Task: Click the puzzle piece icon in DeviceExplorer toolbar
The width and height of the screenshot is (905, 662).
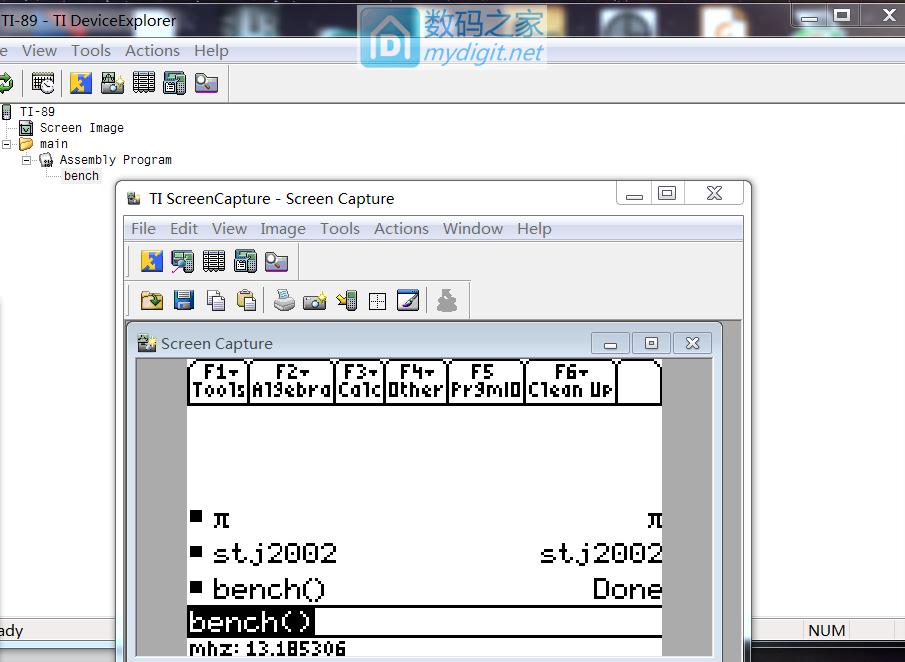Action: [x=81, y=83]
